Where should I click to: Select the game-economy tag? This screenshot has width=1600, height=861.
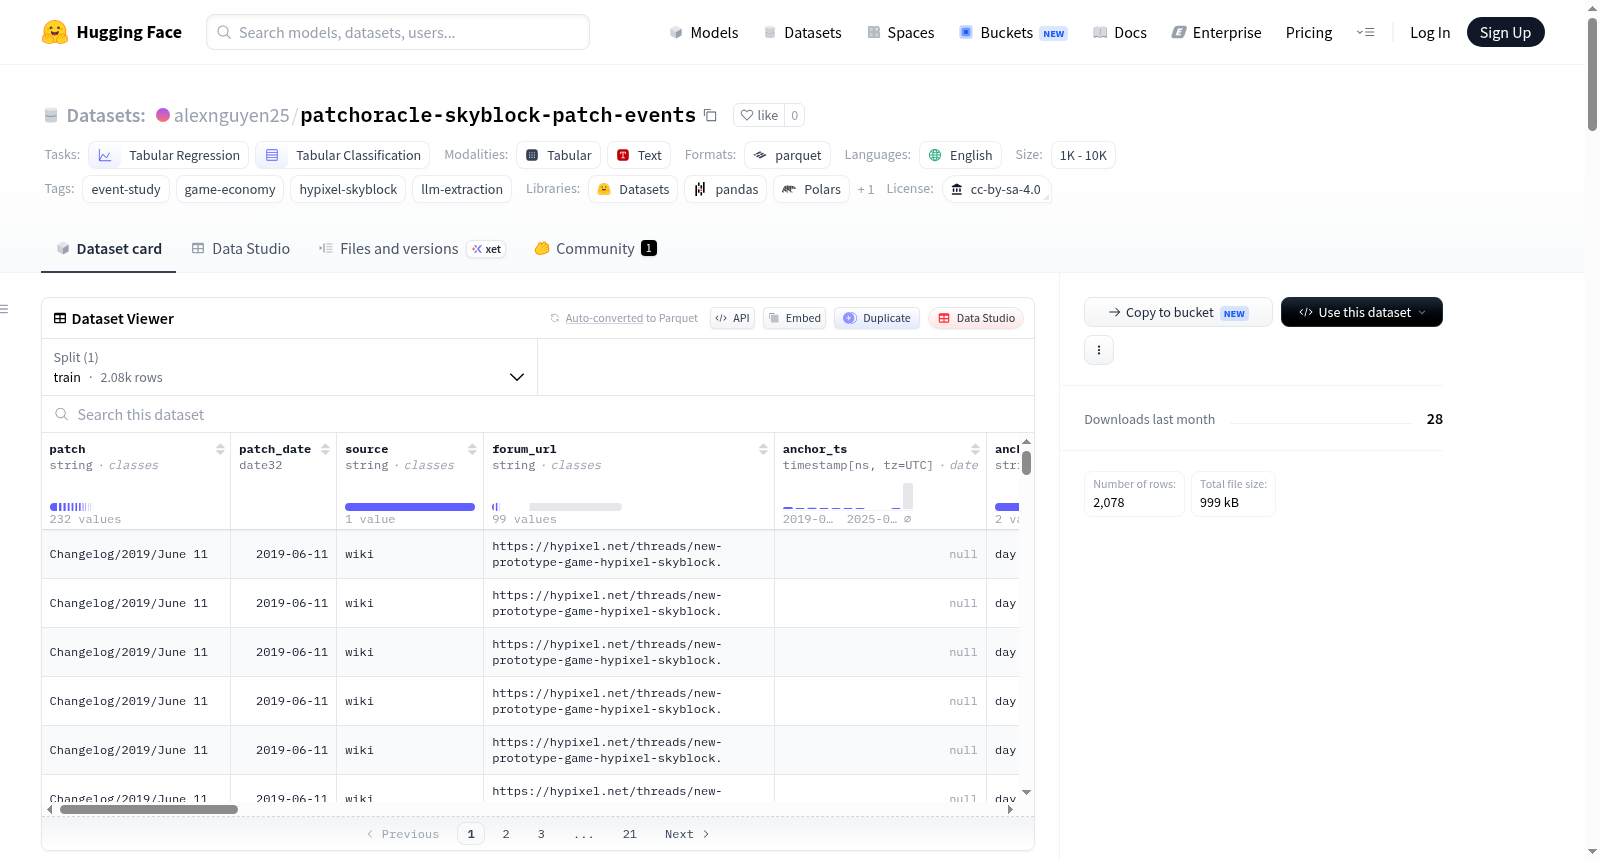[230, 189]
